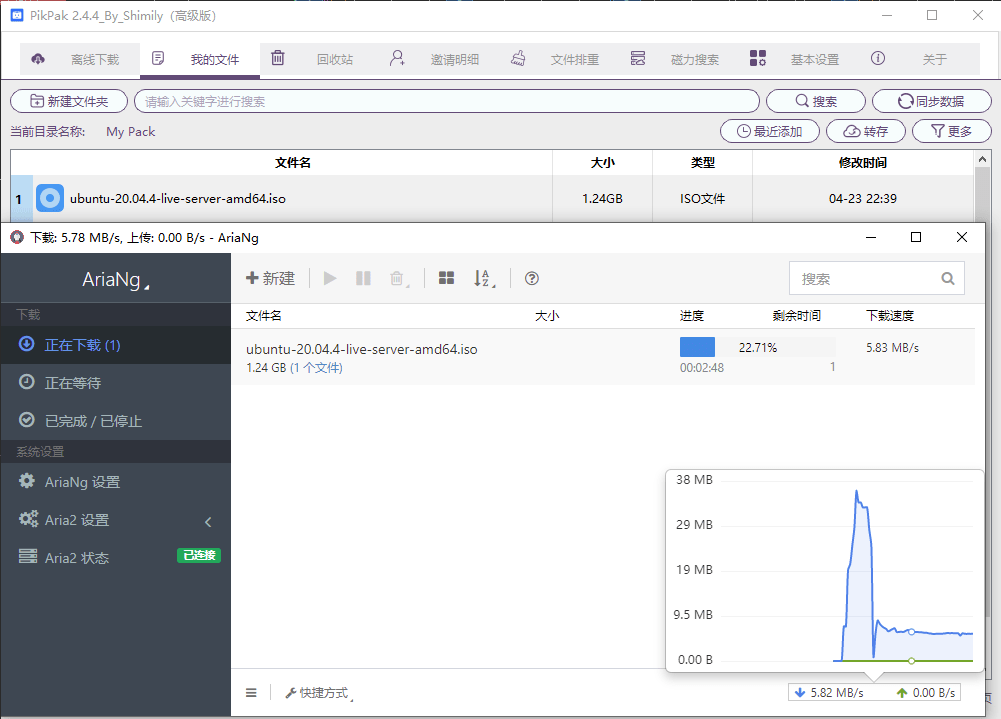The image size is (1001, 719).
Task: Pause the download with the pause icon
Action: [x=363, y=278]
